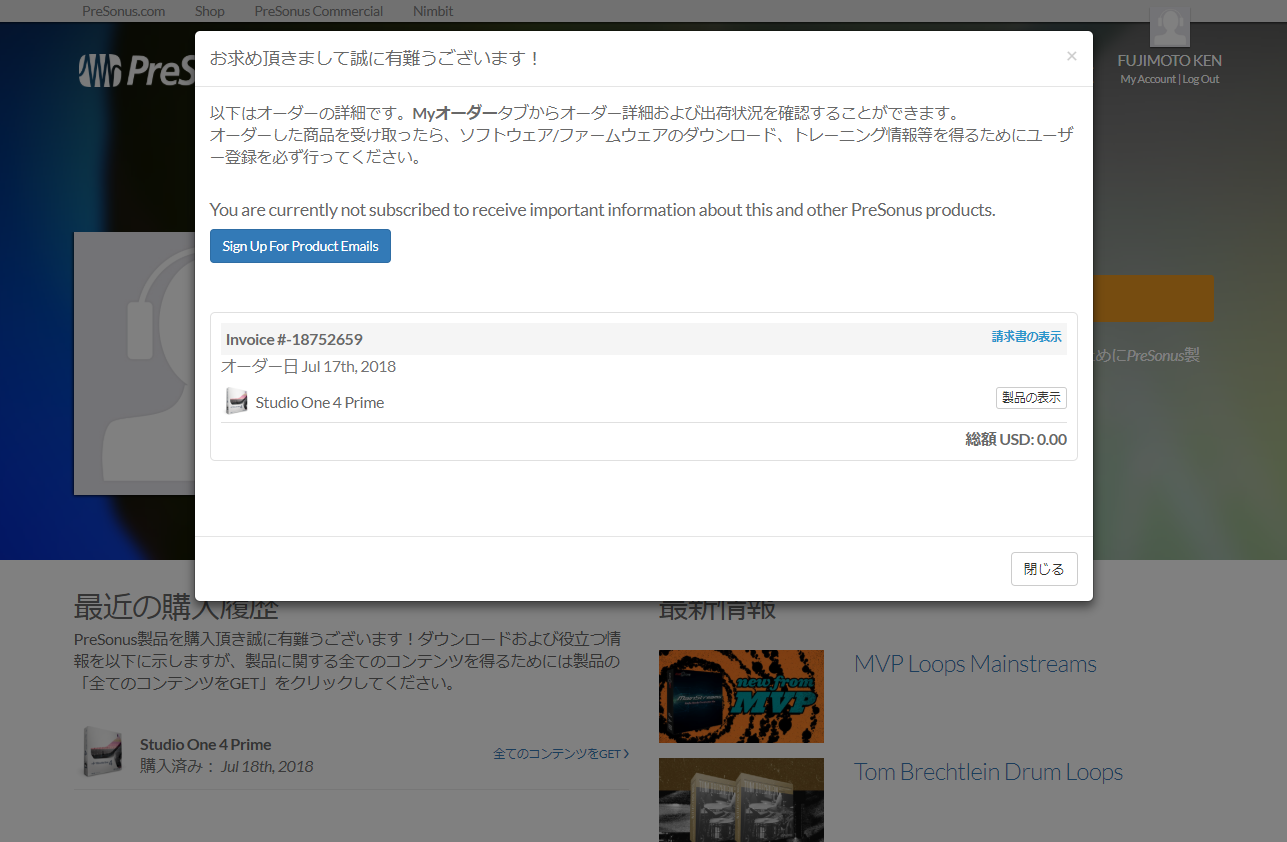This screenshot has width=1287, height=842.
Task: Open MVP Loops Mainstreams thumbnail
Action: click(741, 696)
